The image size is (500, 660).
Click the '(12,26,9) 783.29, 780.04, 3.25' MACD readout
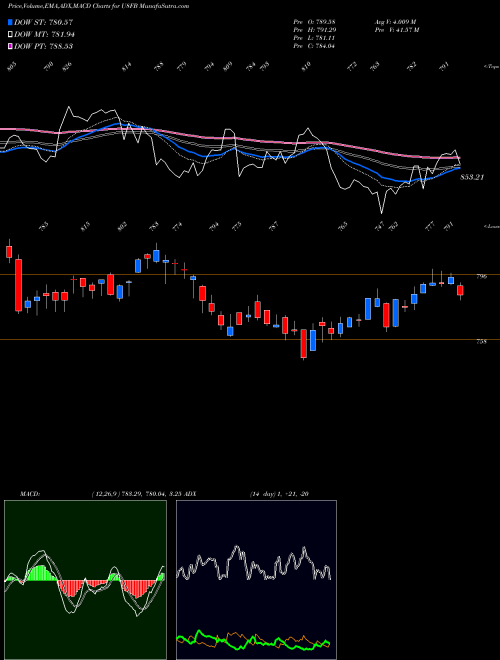pos(136,493)
